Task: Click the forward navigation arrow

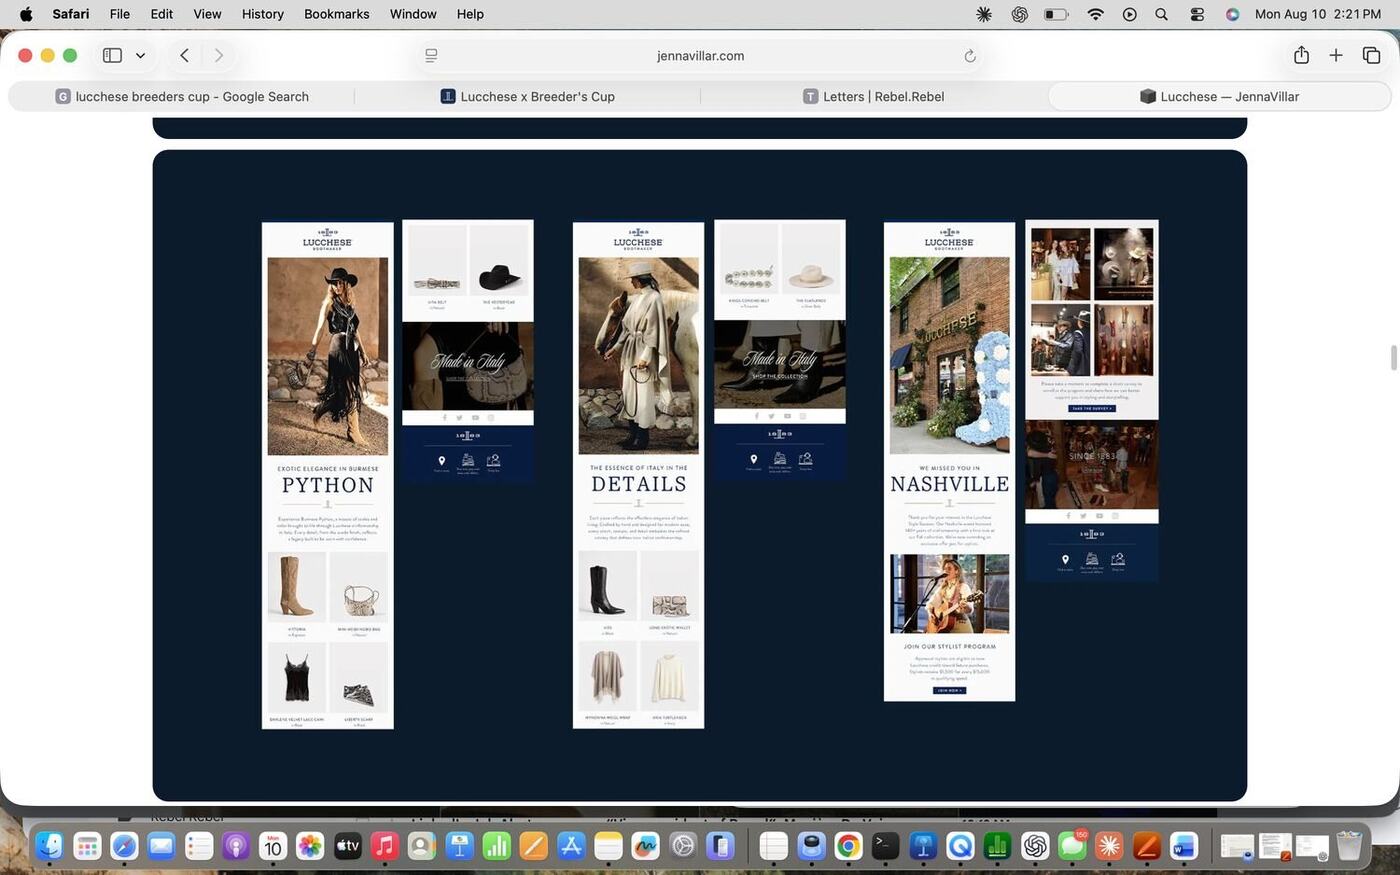Action: point(219,56)
